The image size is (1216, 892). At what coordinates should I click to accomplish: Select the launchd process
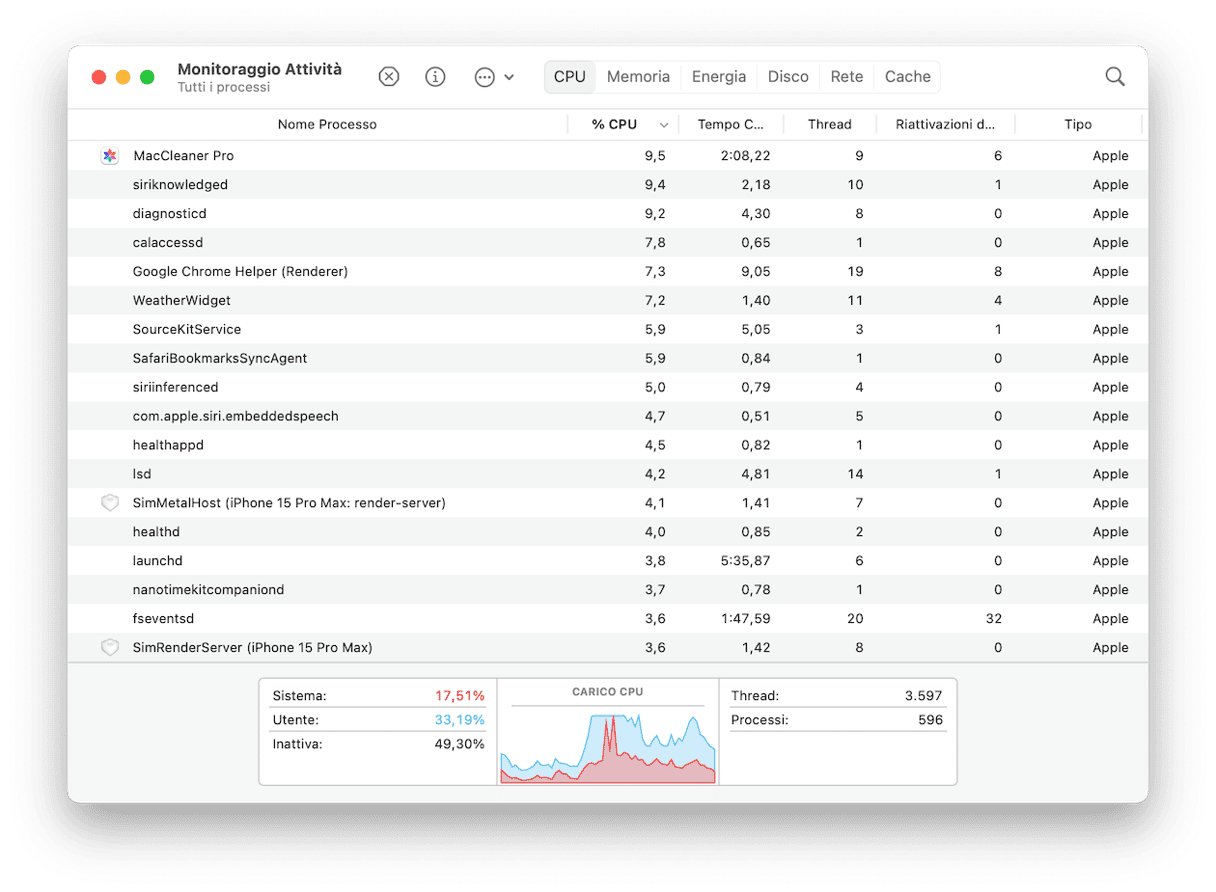[x=608, y=561]
